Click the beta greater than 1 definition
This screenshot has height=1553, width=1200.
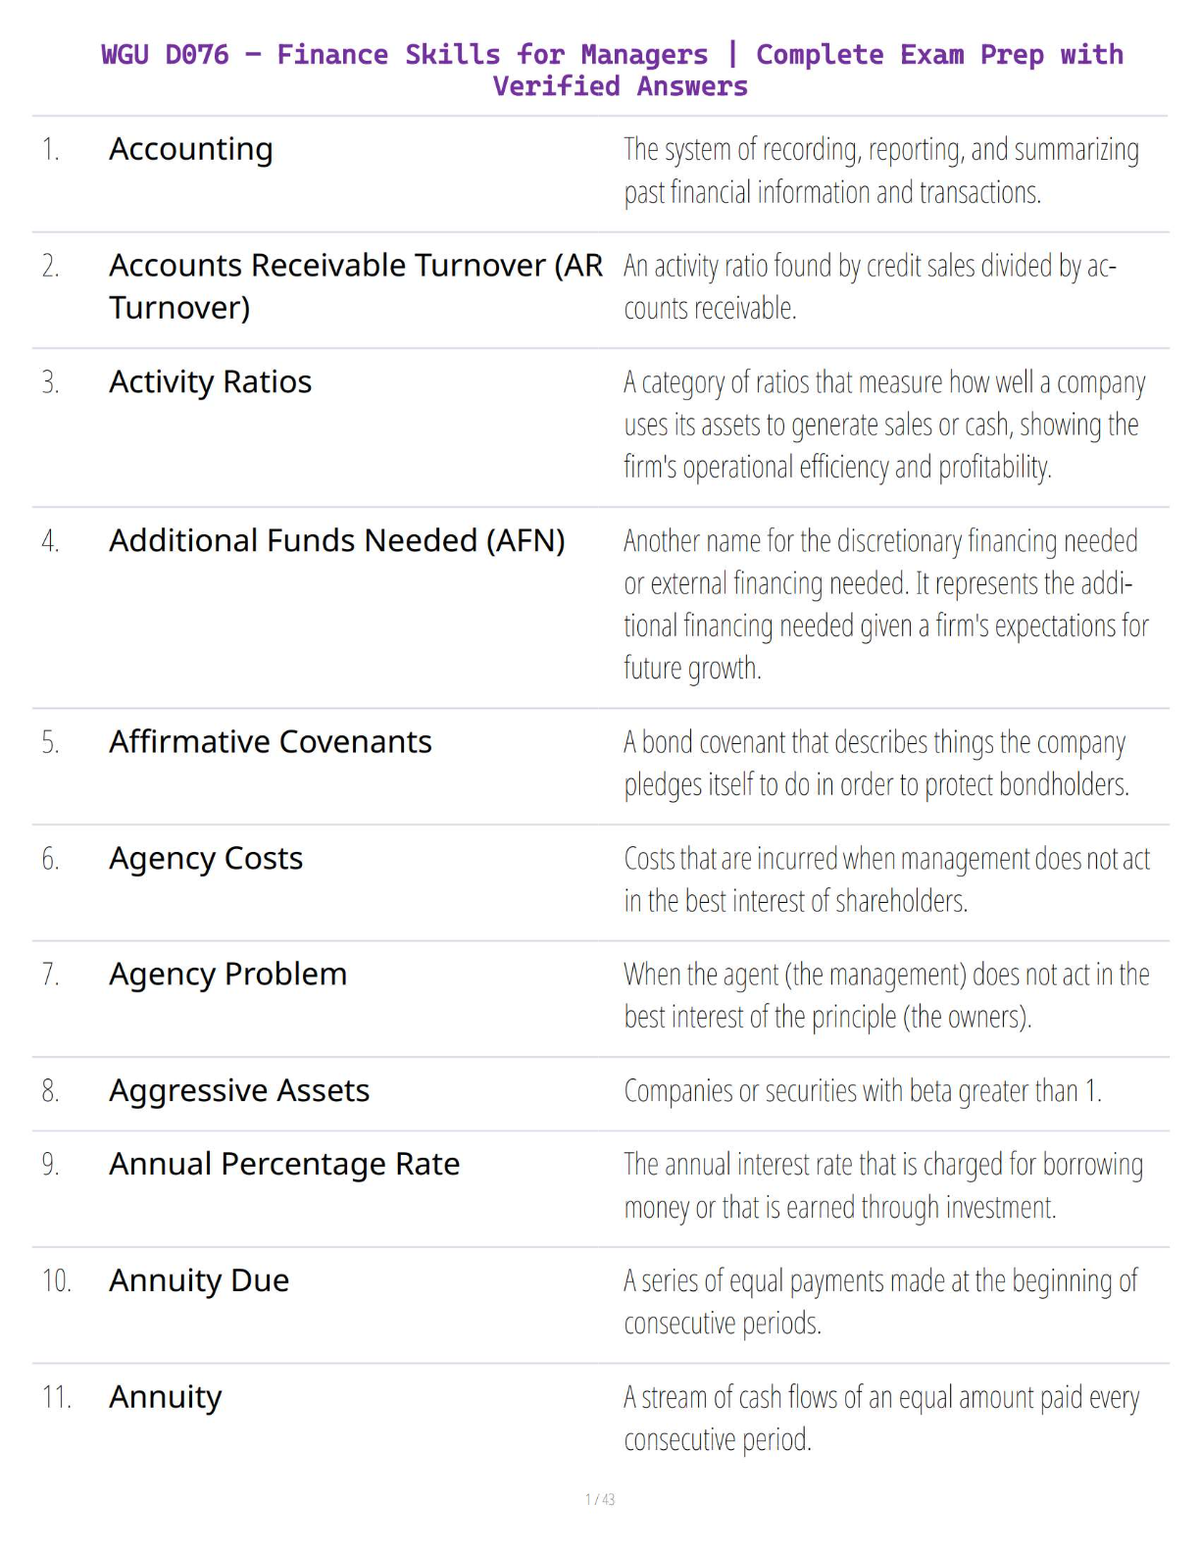(863, 1091)
